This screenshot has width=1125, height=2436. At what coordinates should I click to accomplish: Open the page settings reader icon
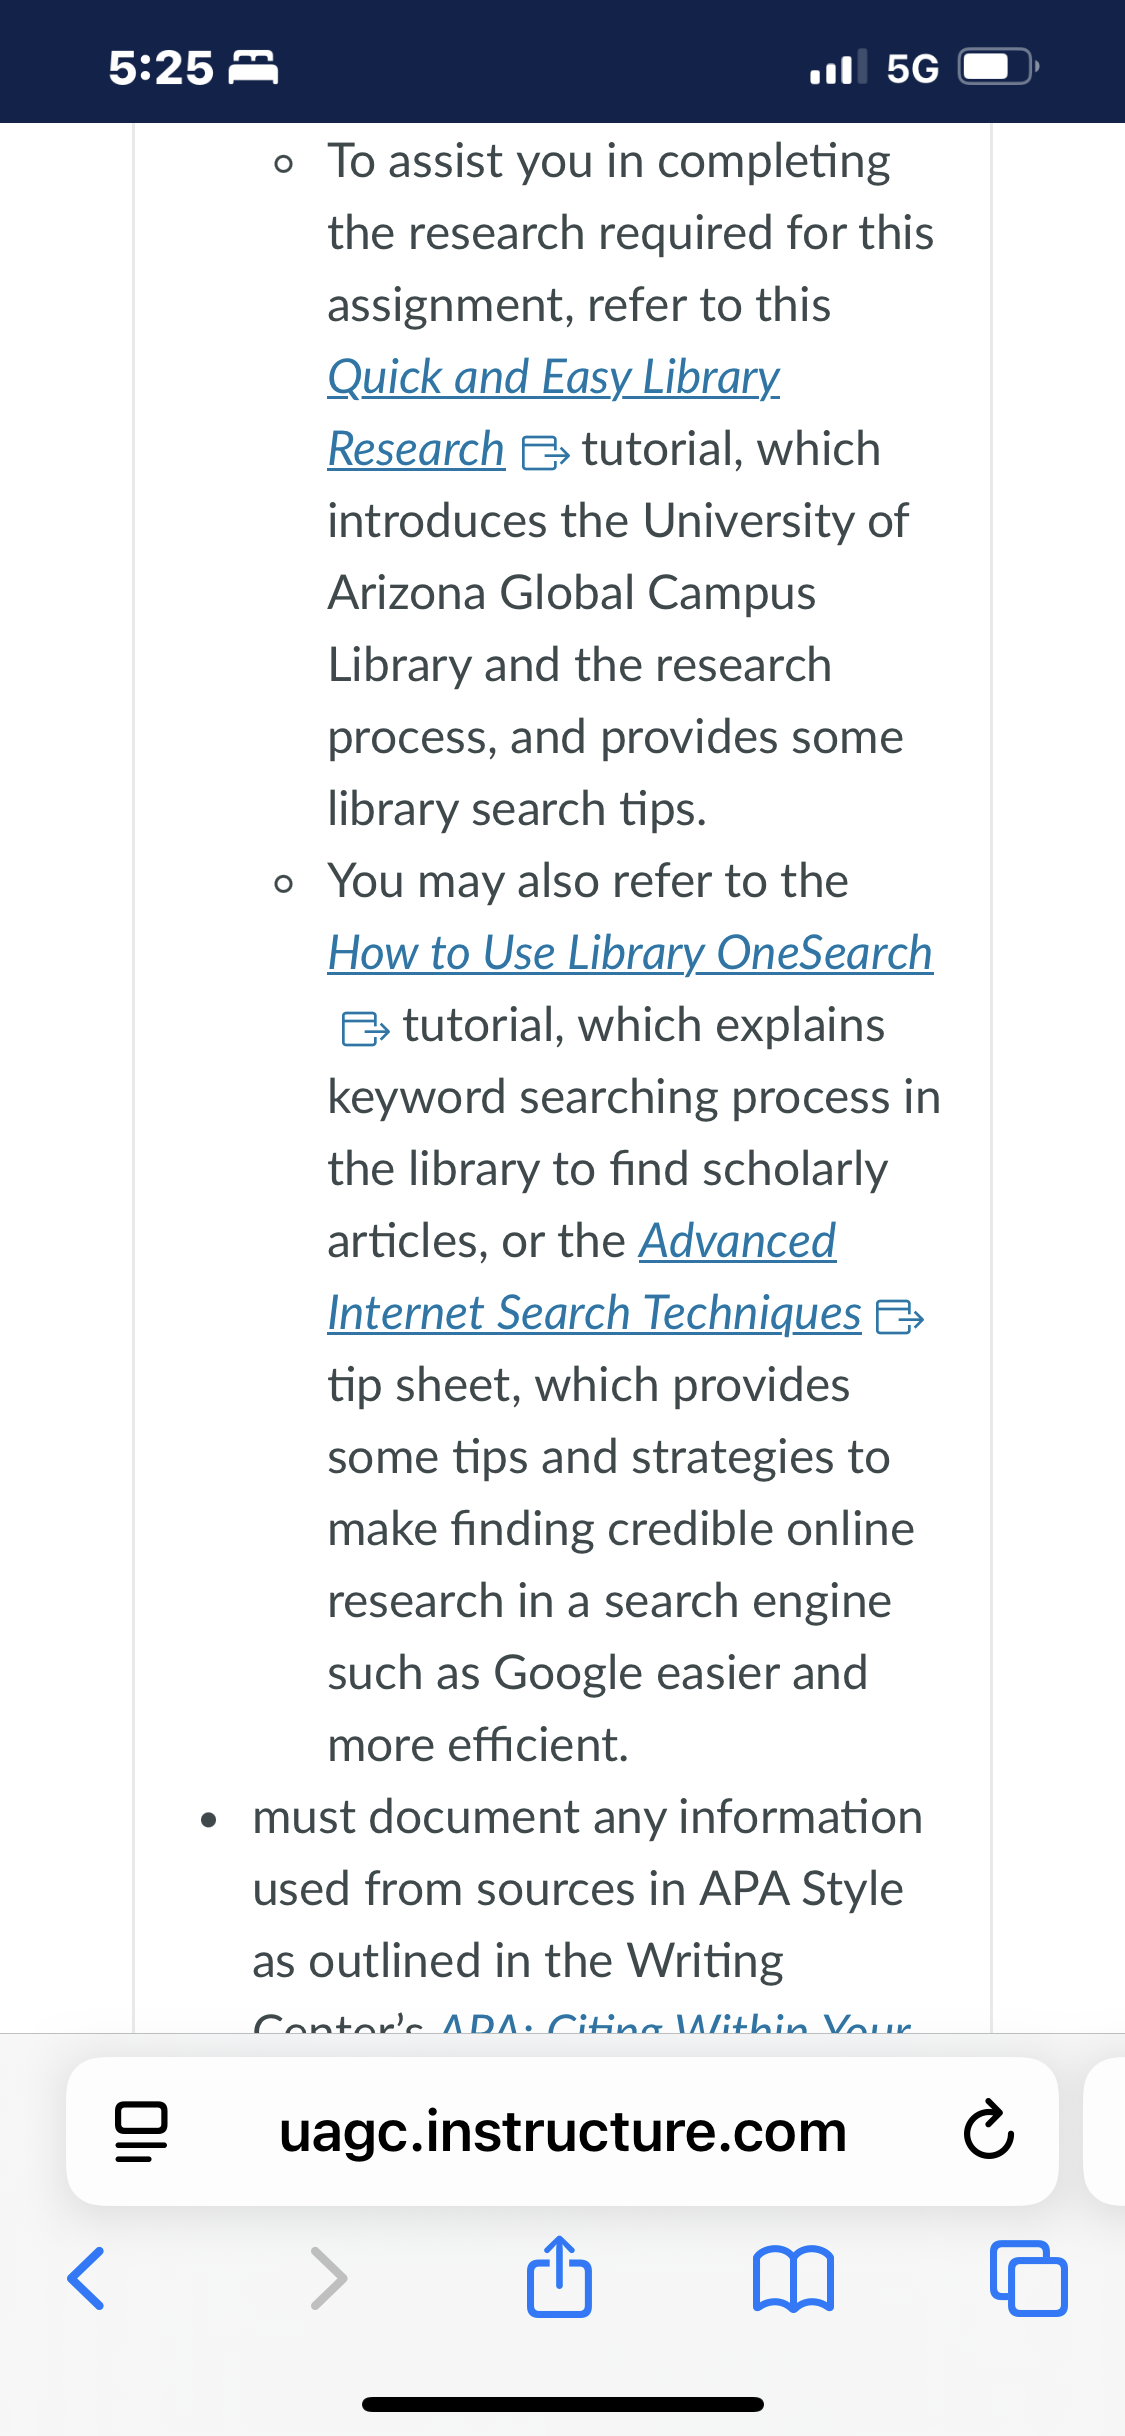(141, 2131)
